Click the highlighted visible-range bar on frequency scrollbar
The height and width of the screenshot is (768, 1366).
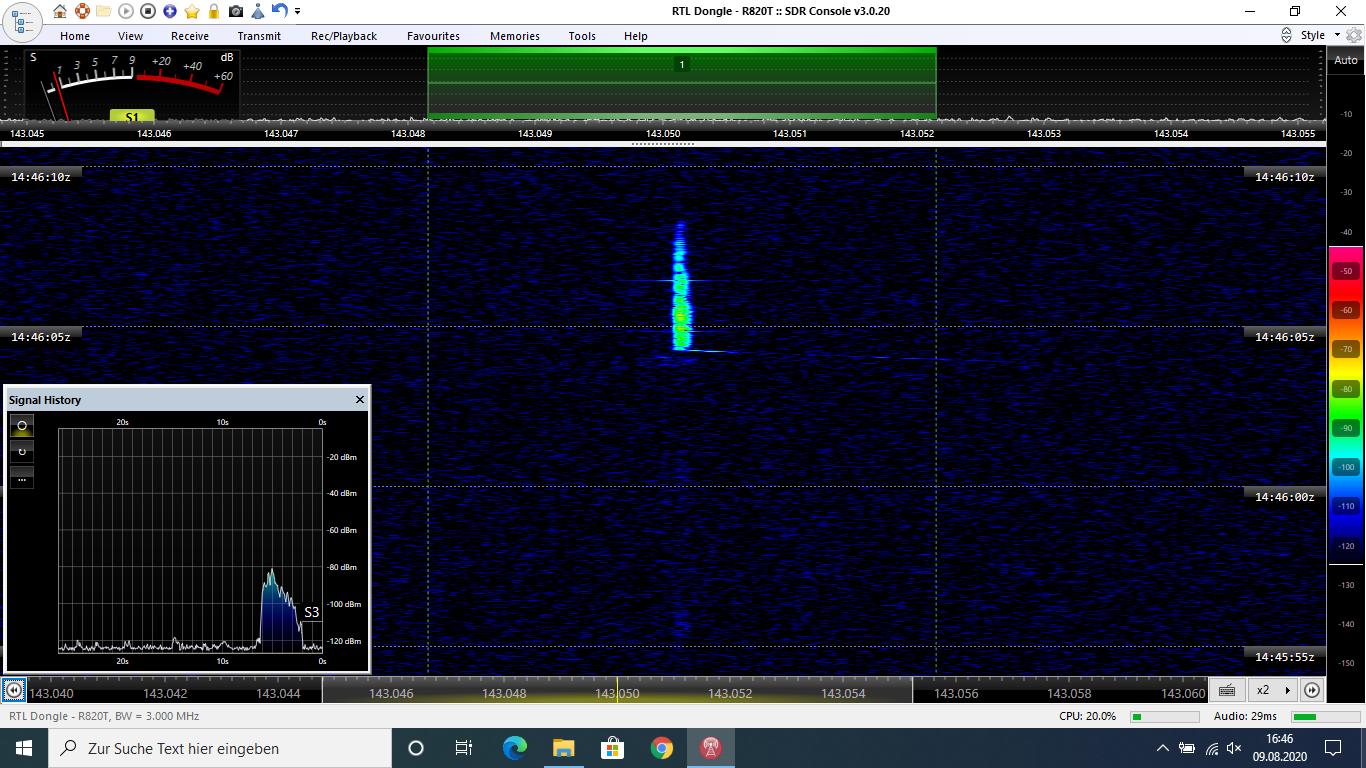(x=617, y=690)
